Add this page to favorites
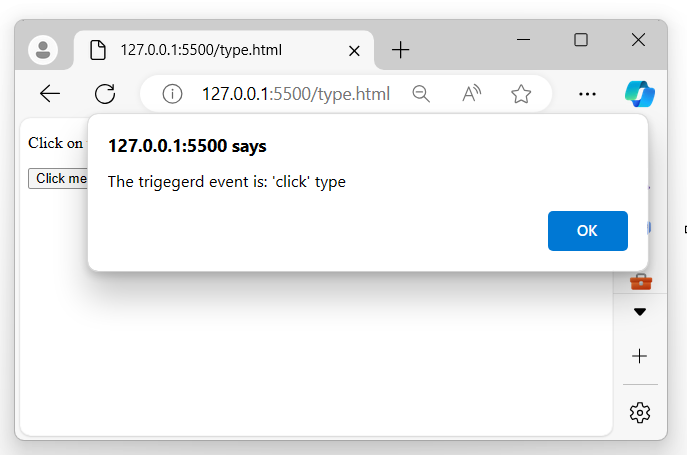Viewport: 687px width, 455px height. pos(521,94)
